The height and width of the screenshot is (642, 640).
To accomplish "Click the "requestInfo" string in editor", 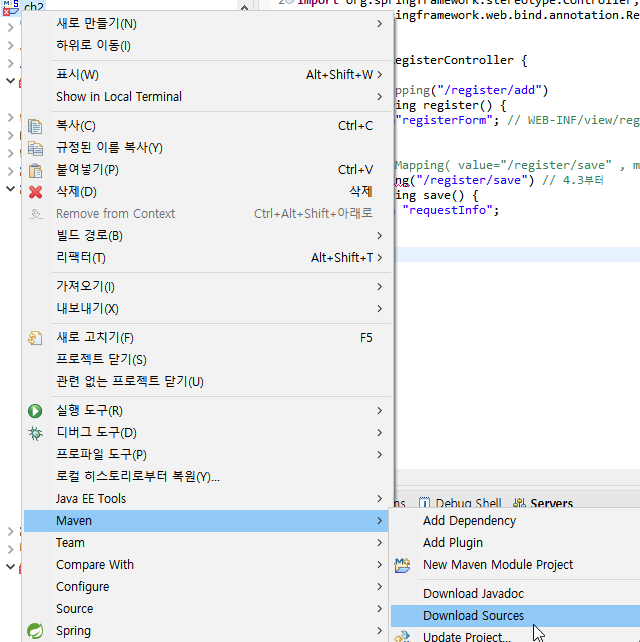I will click(447, 210).
